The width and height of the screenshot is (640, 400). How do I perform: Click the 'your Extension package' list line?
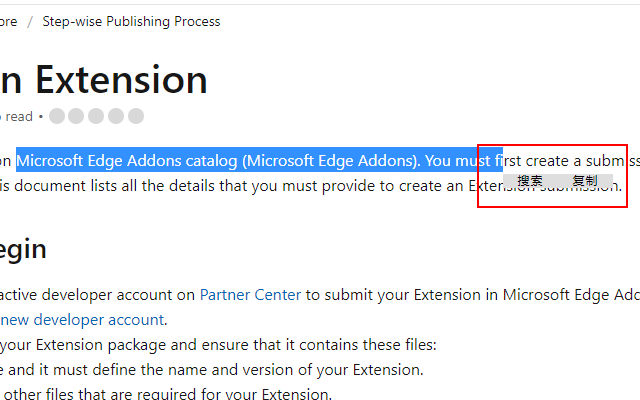point(220,345)
